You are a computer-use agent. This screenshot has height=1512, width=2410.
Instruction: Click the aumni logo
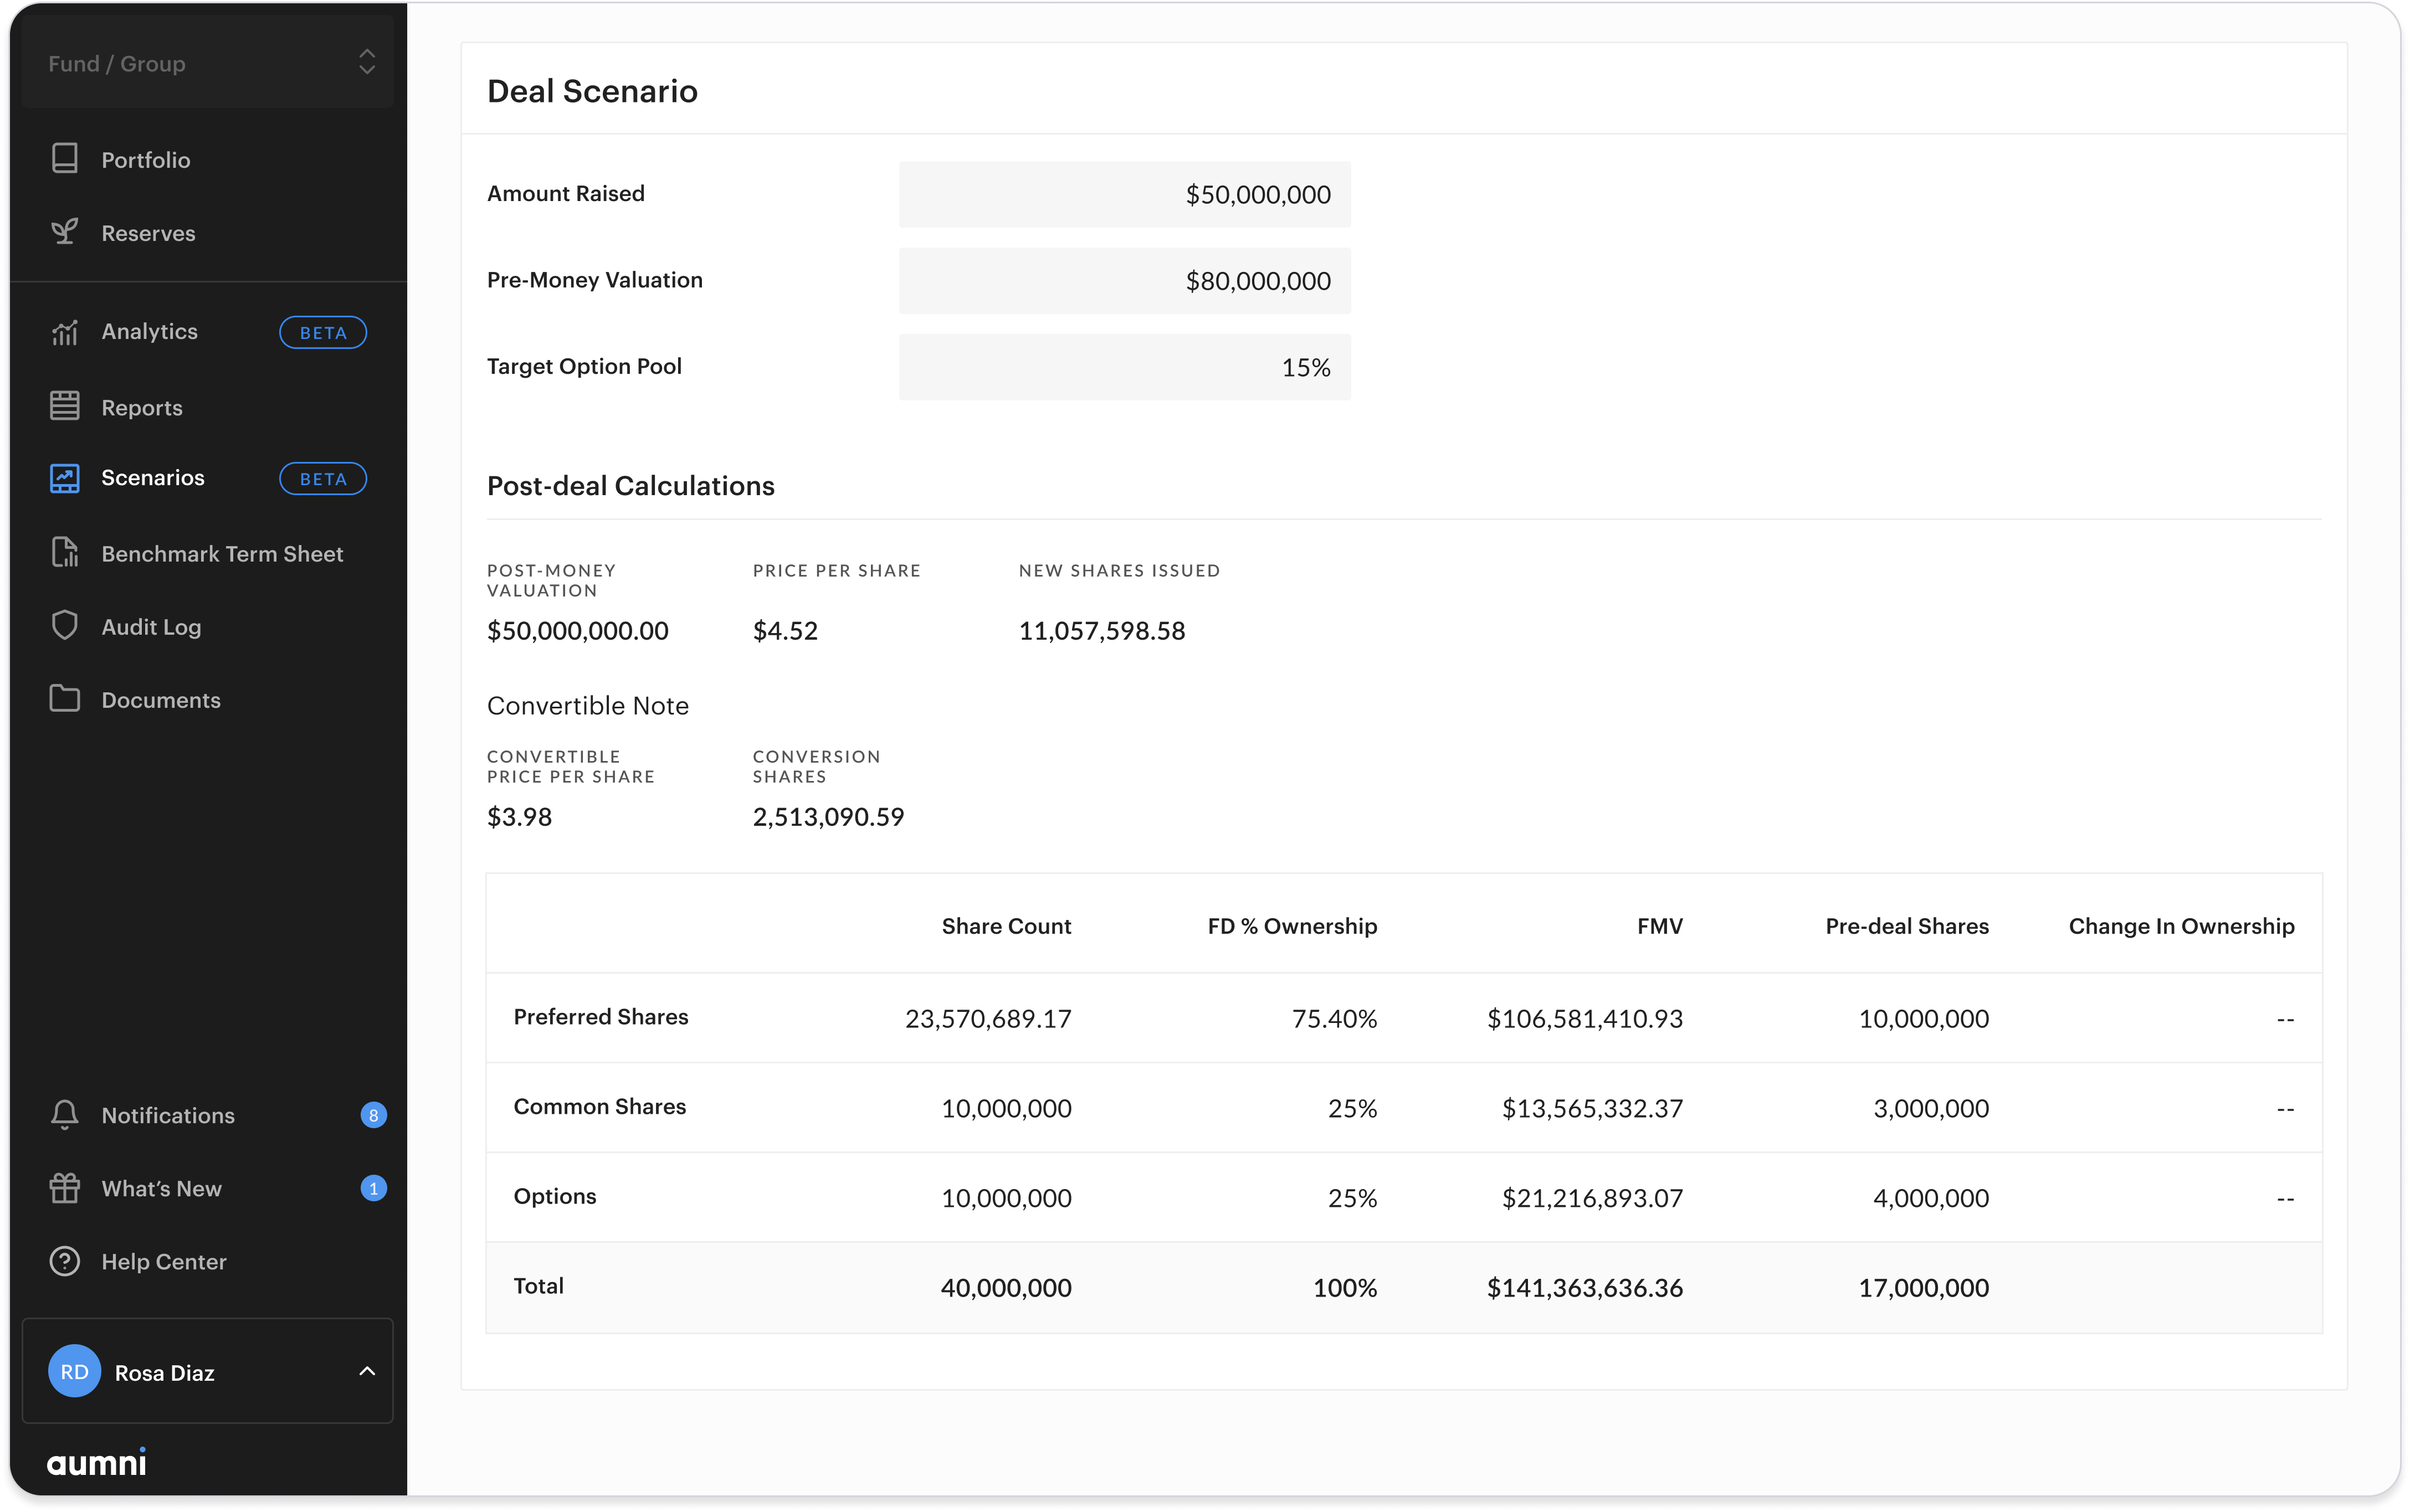tap(97, 1462)
